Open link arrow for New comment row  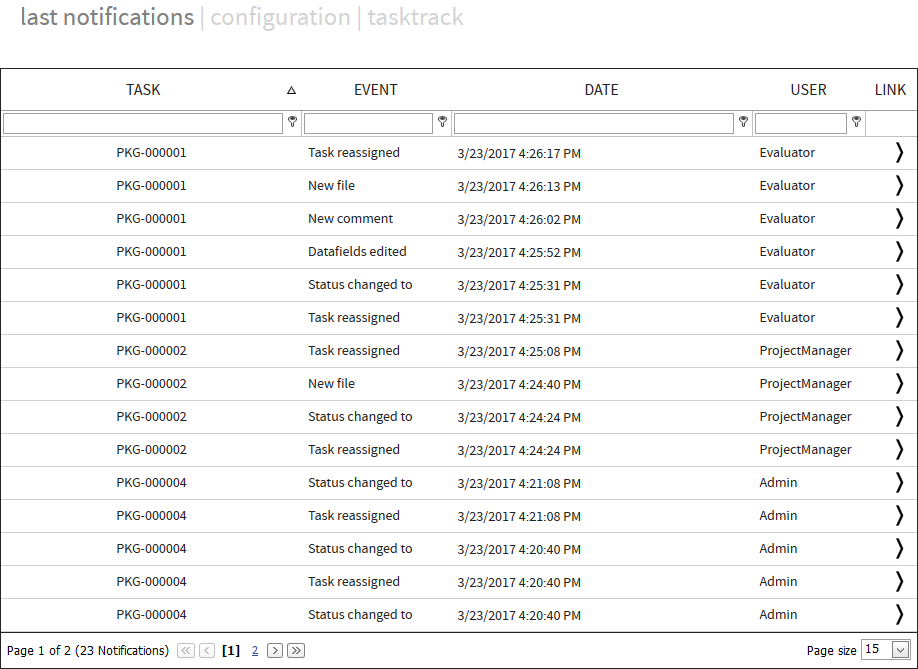click(x=898, y=219)
